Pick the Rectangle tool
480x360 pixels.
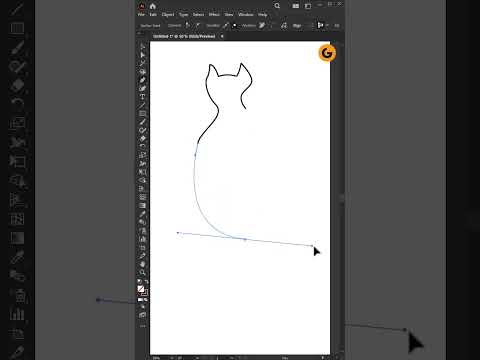coord(143,113)
